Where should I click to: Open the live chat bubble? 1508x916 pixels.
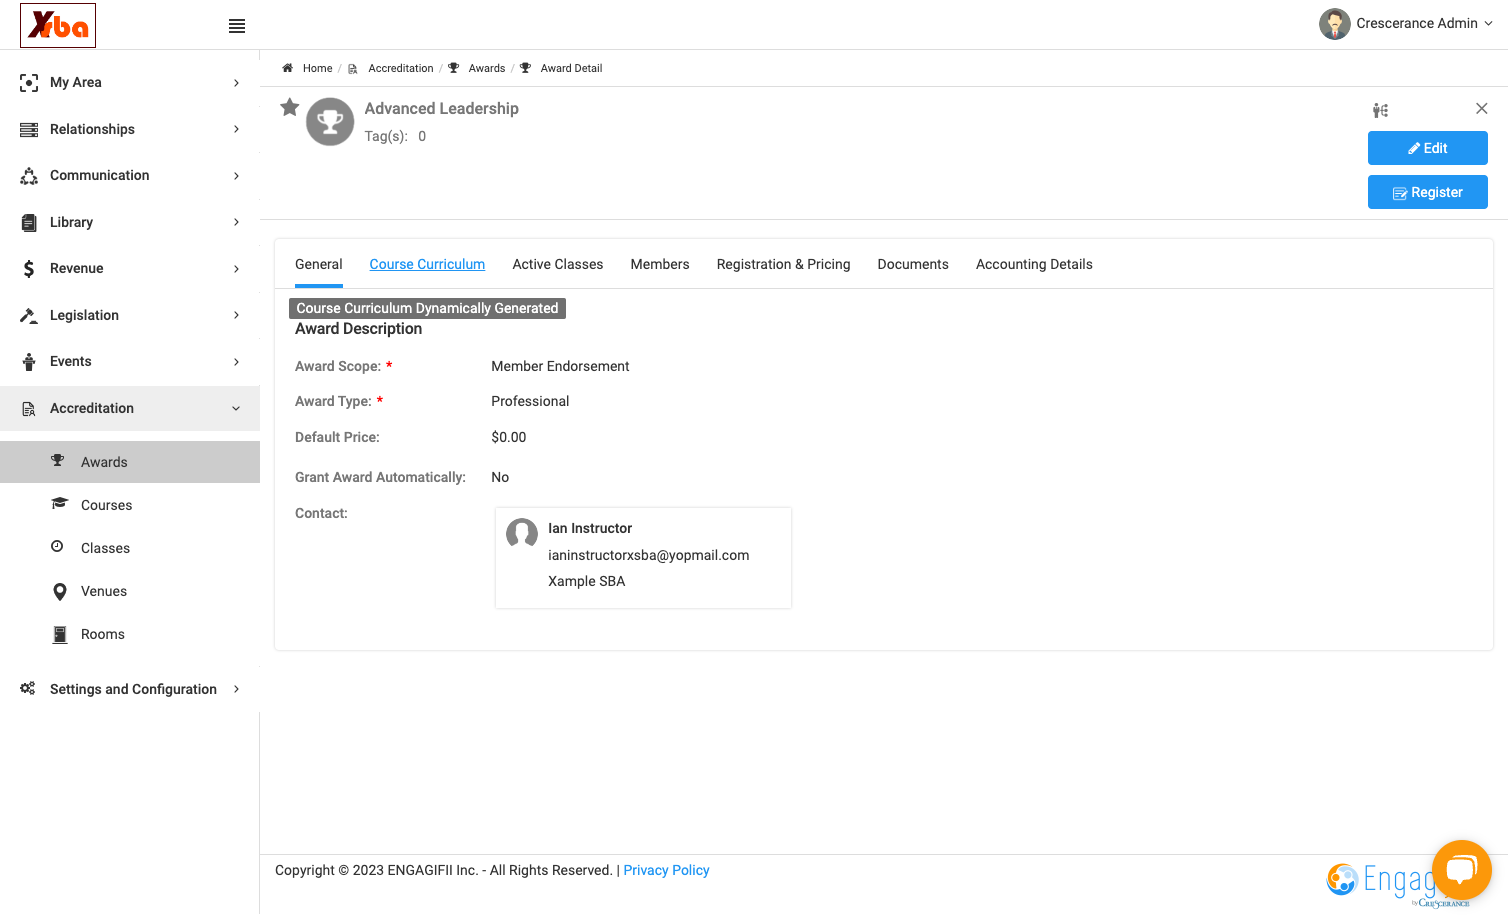pyautogui.click(x=1461, y=870)
